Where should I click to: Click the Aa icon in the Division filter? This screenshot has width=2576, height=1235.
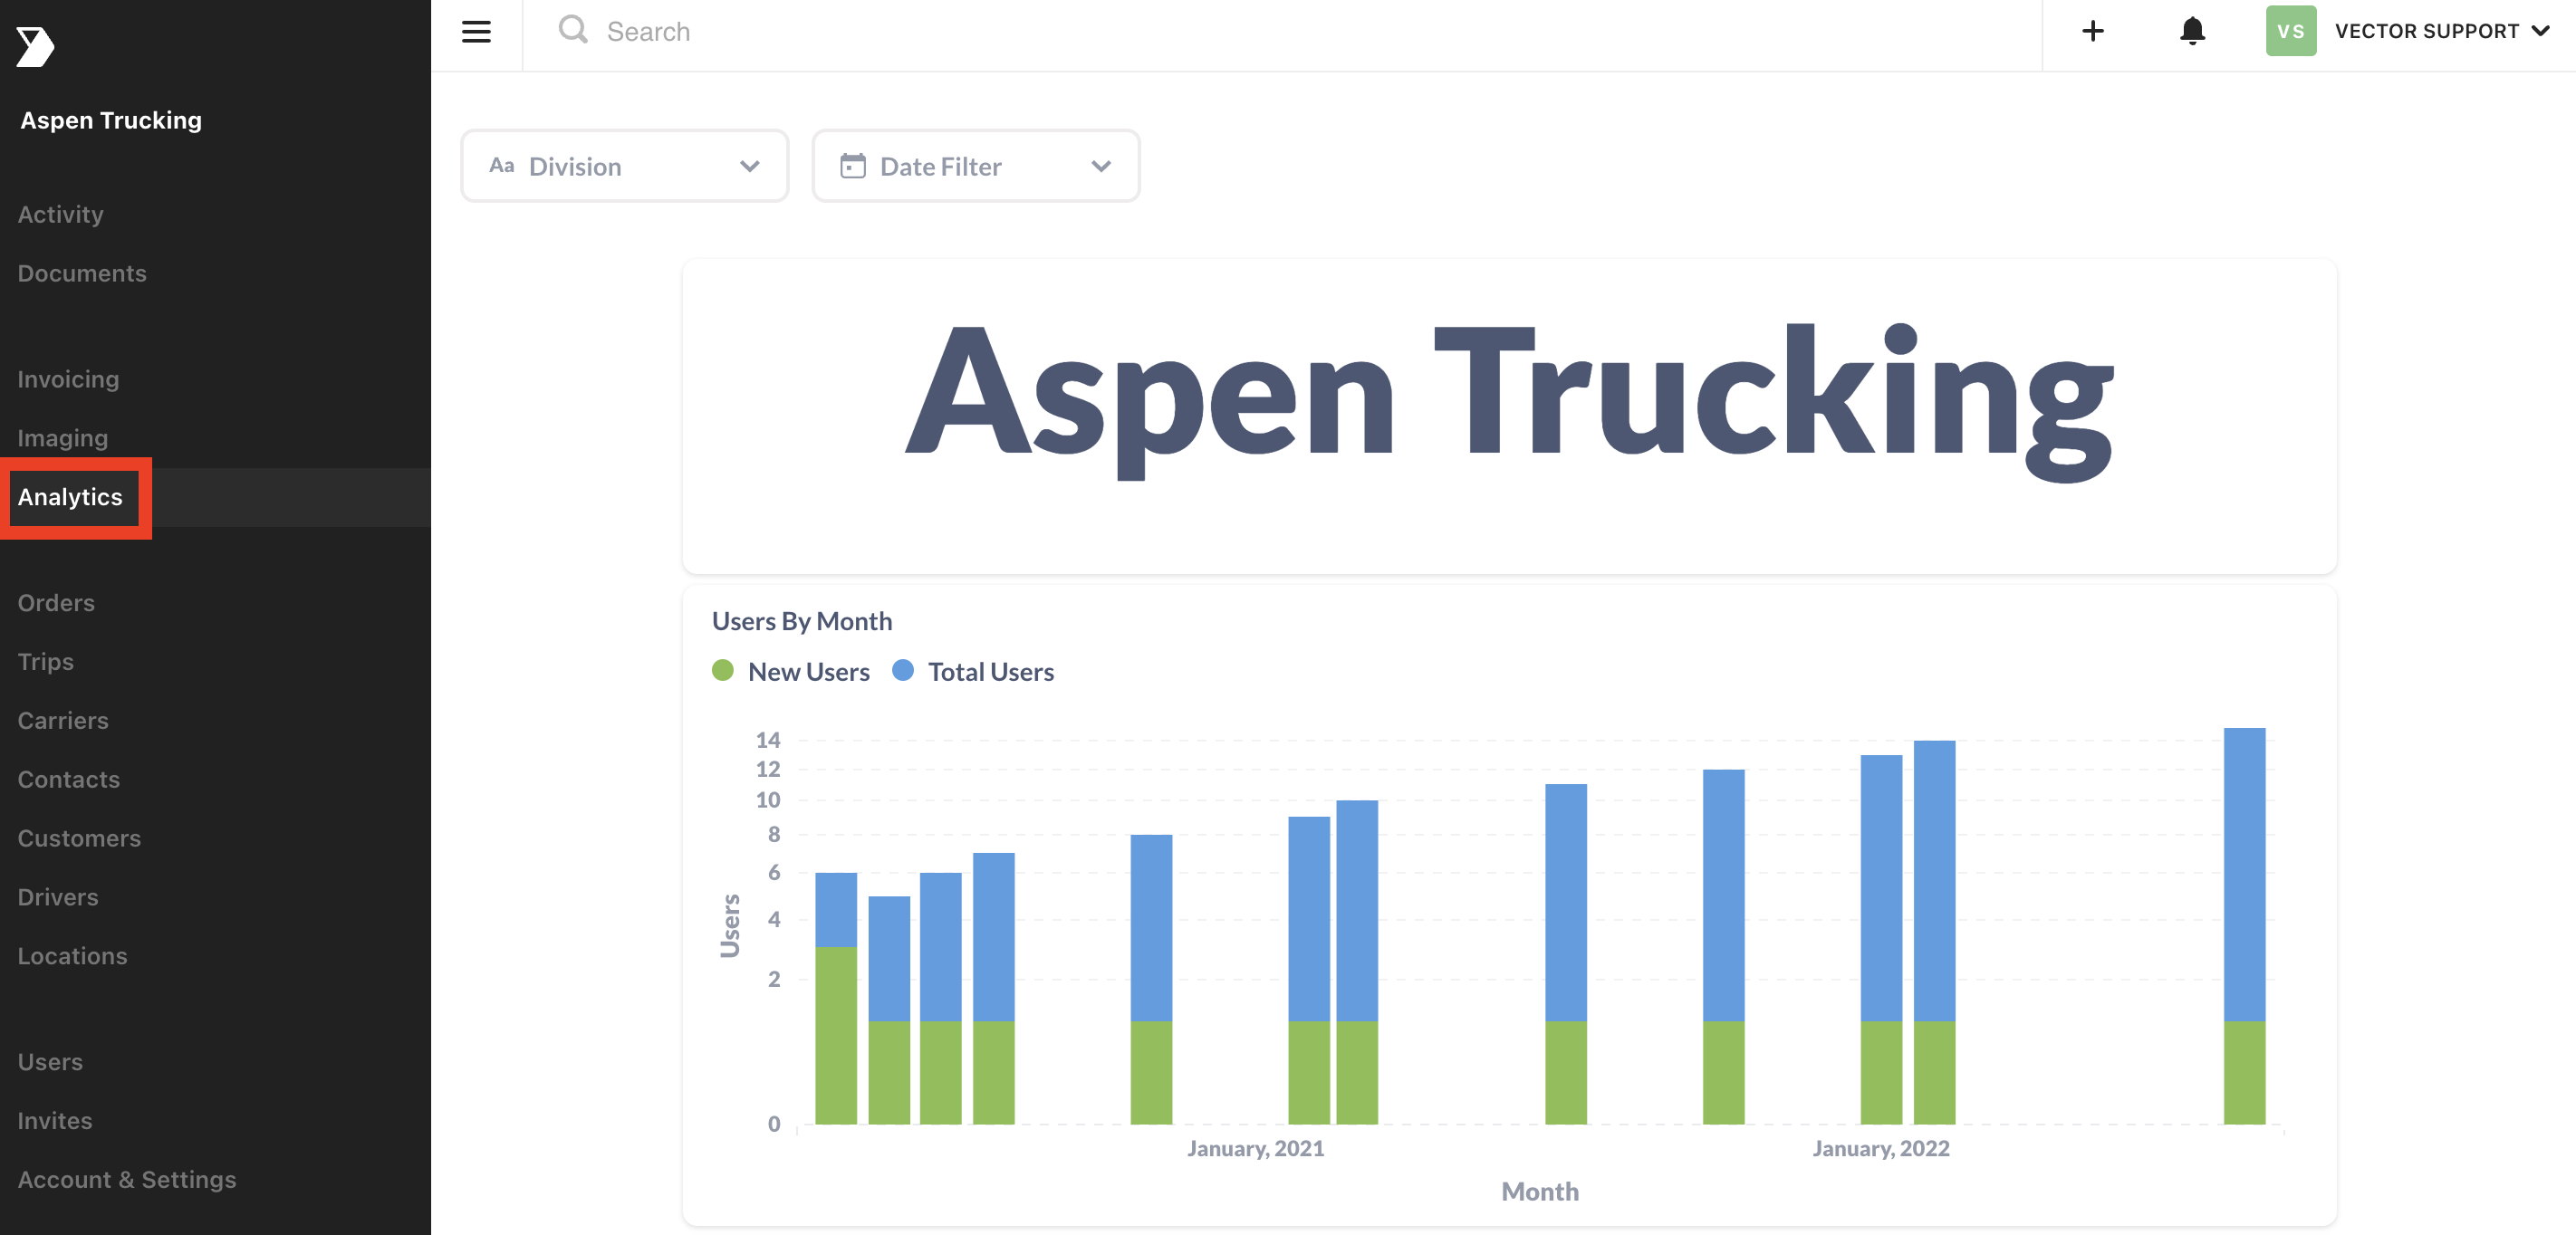(504, 165)
